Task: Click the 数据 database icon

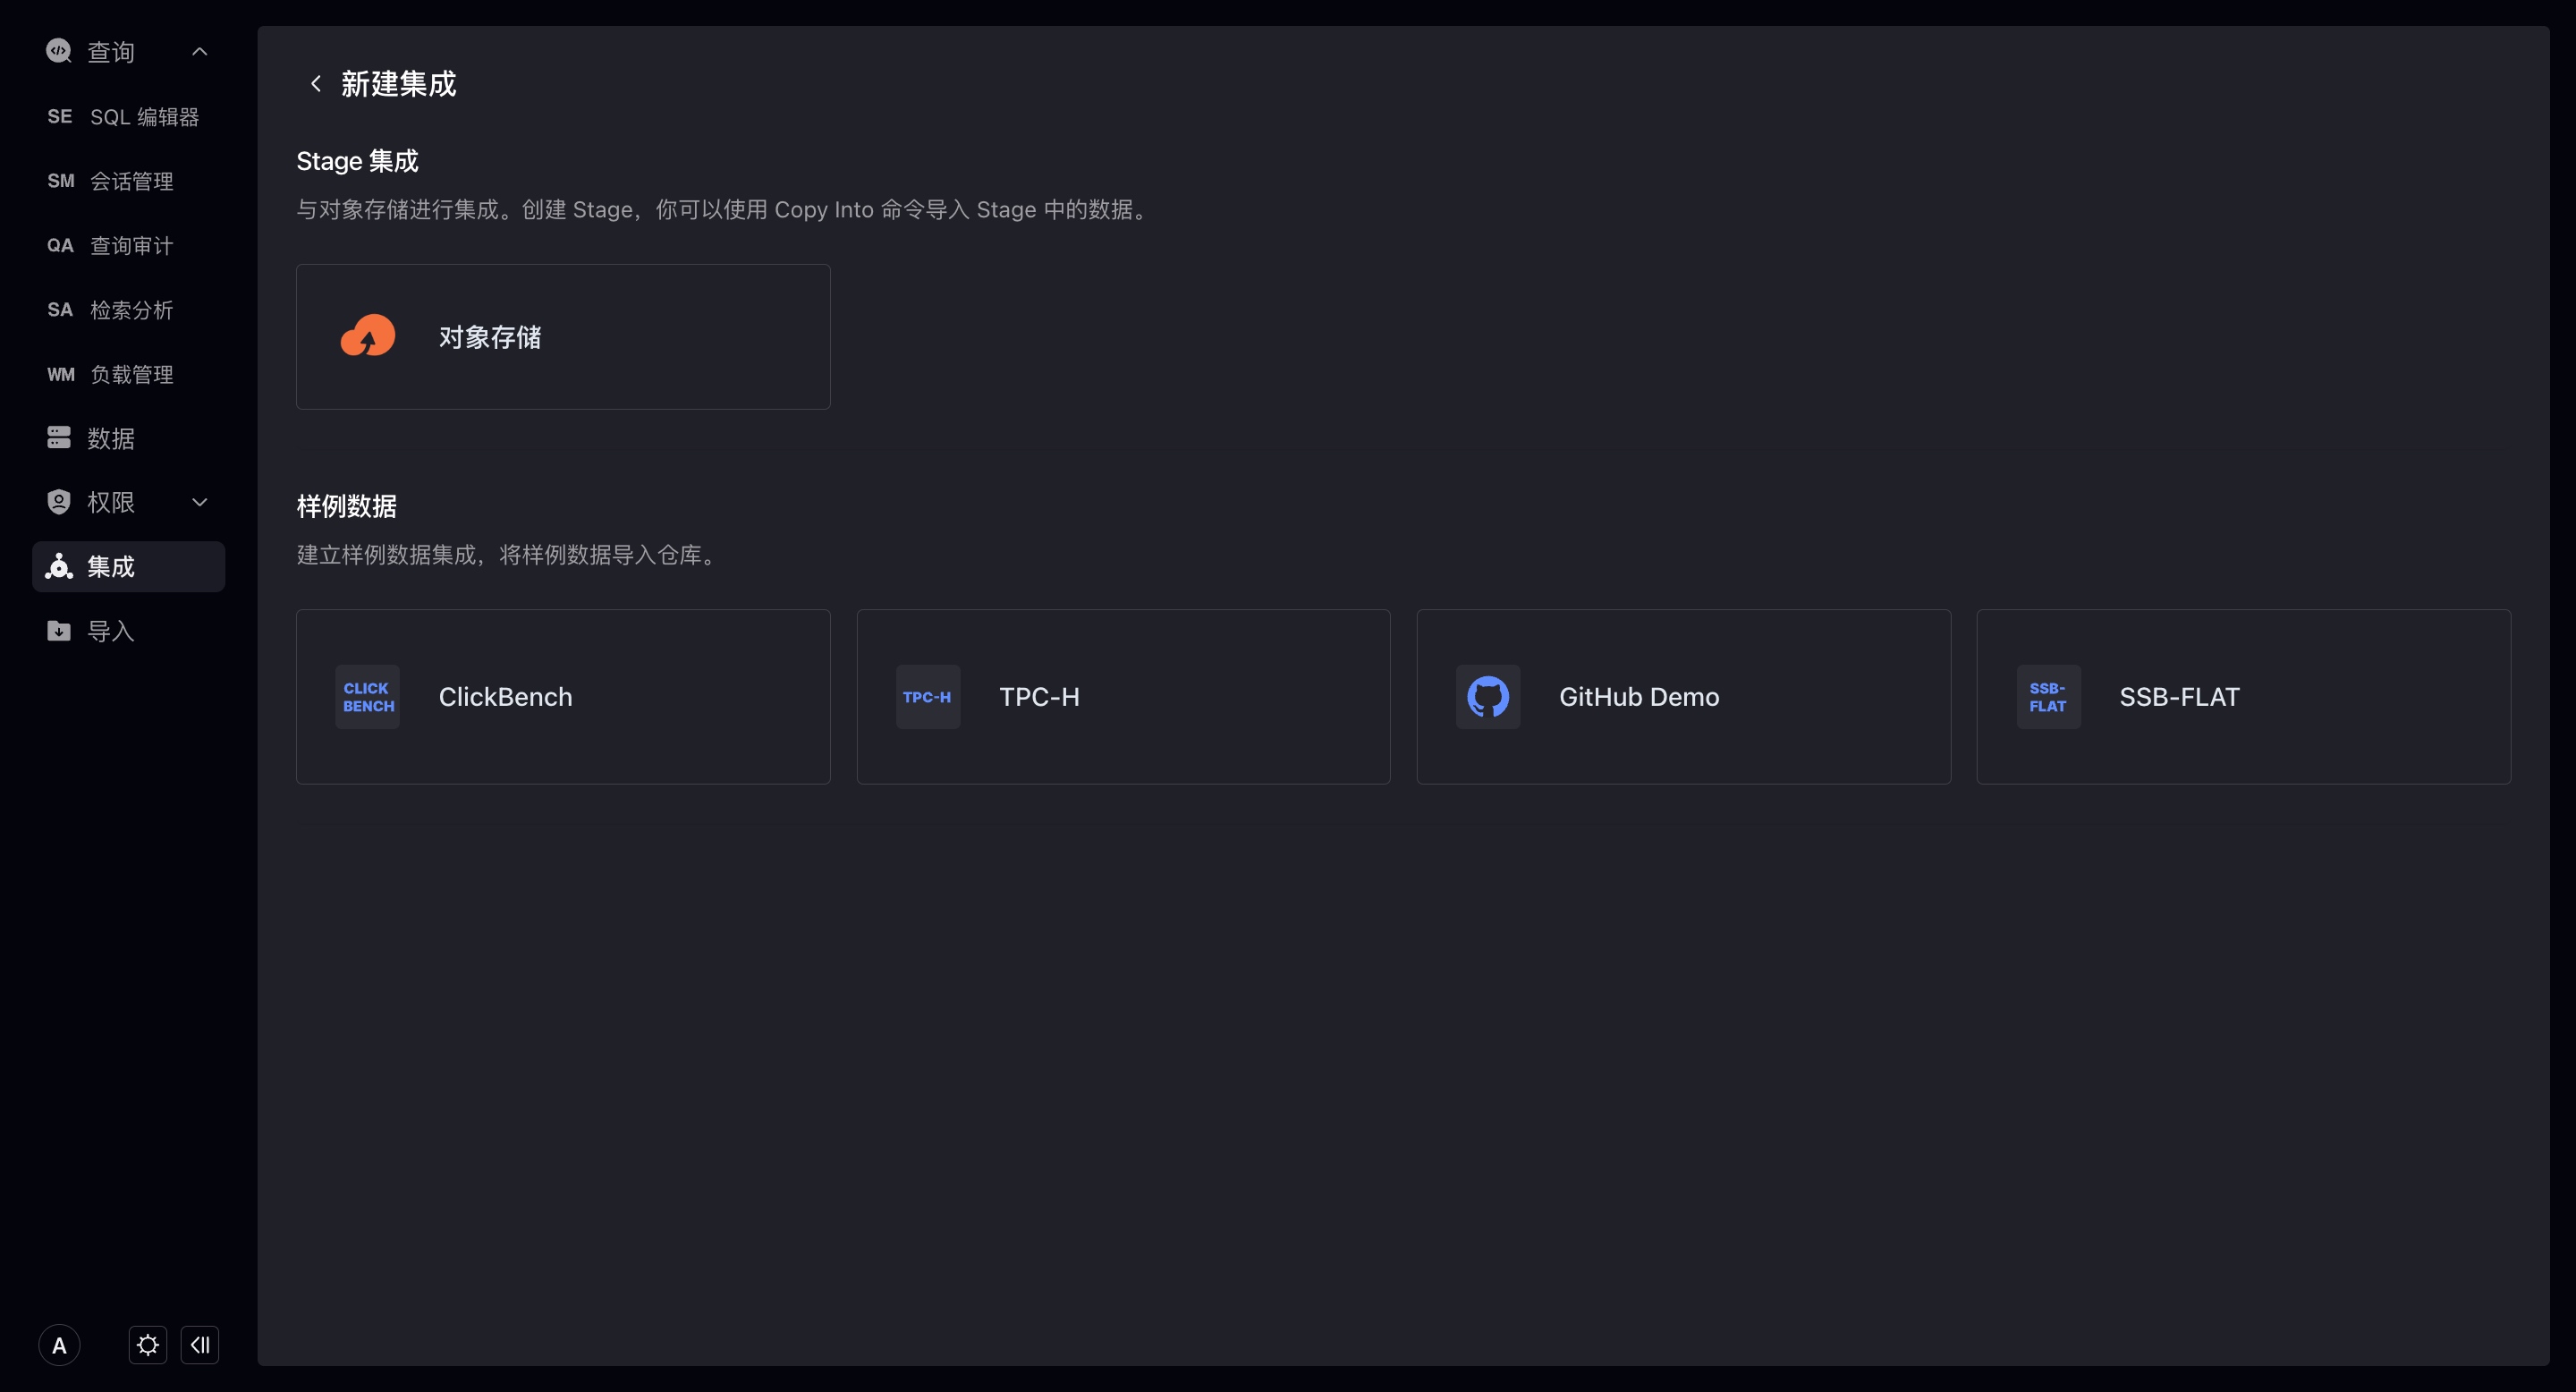Action: click(59, 438)
